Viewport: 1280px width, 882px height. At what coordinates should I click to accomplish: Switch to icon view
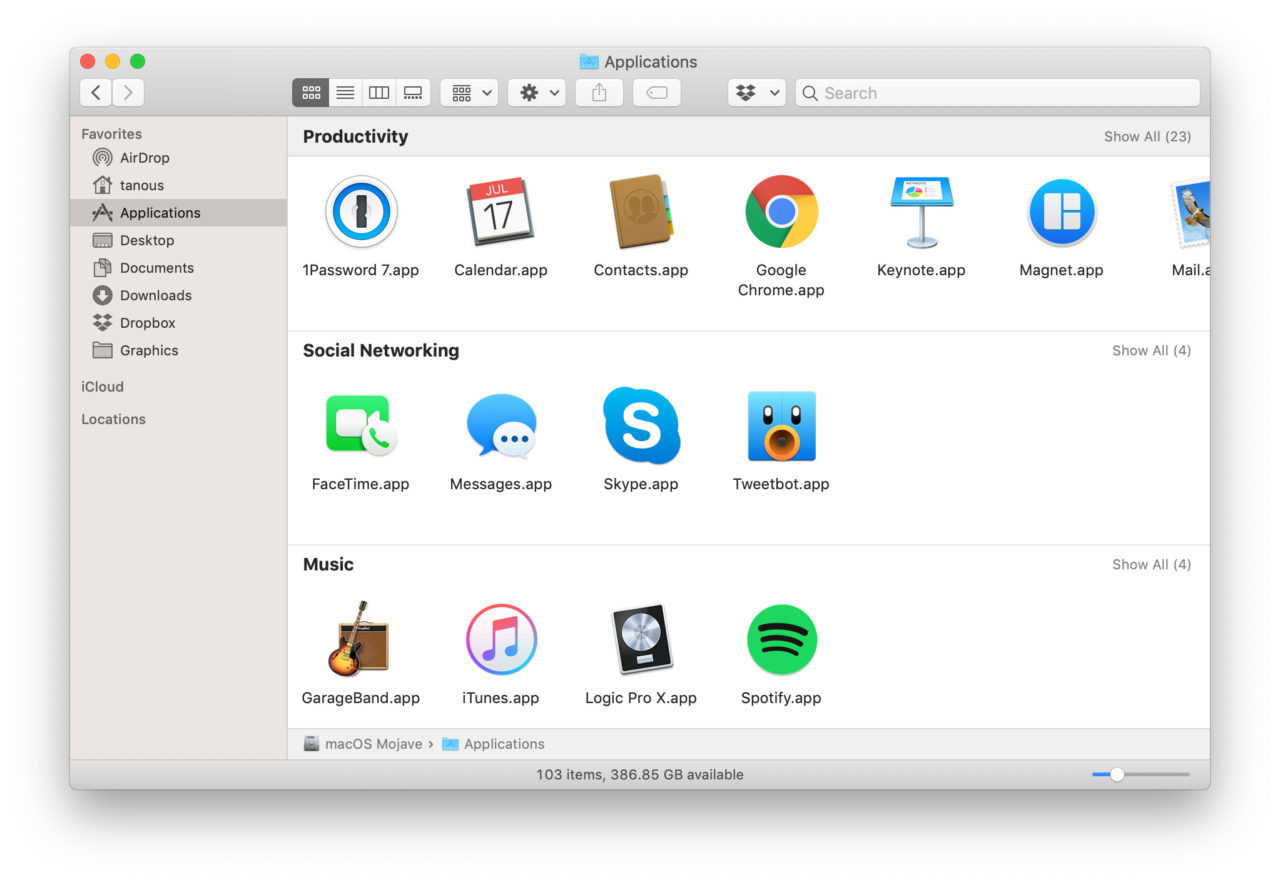pos(310,93)
